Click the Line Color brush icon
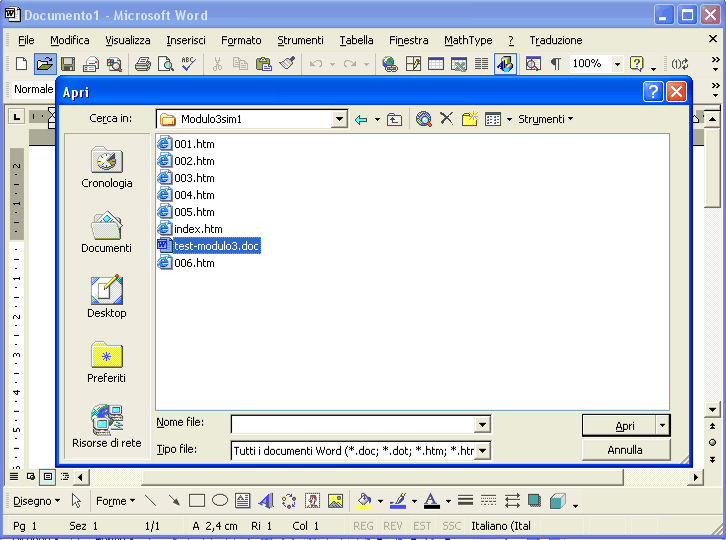The width and height of the screenshot is (726, 540). click(x=398, y=501)
